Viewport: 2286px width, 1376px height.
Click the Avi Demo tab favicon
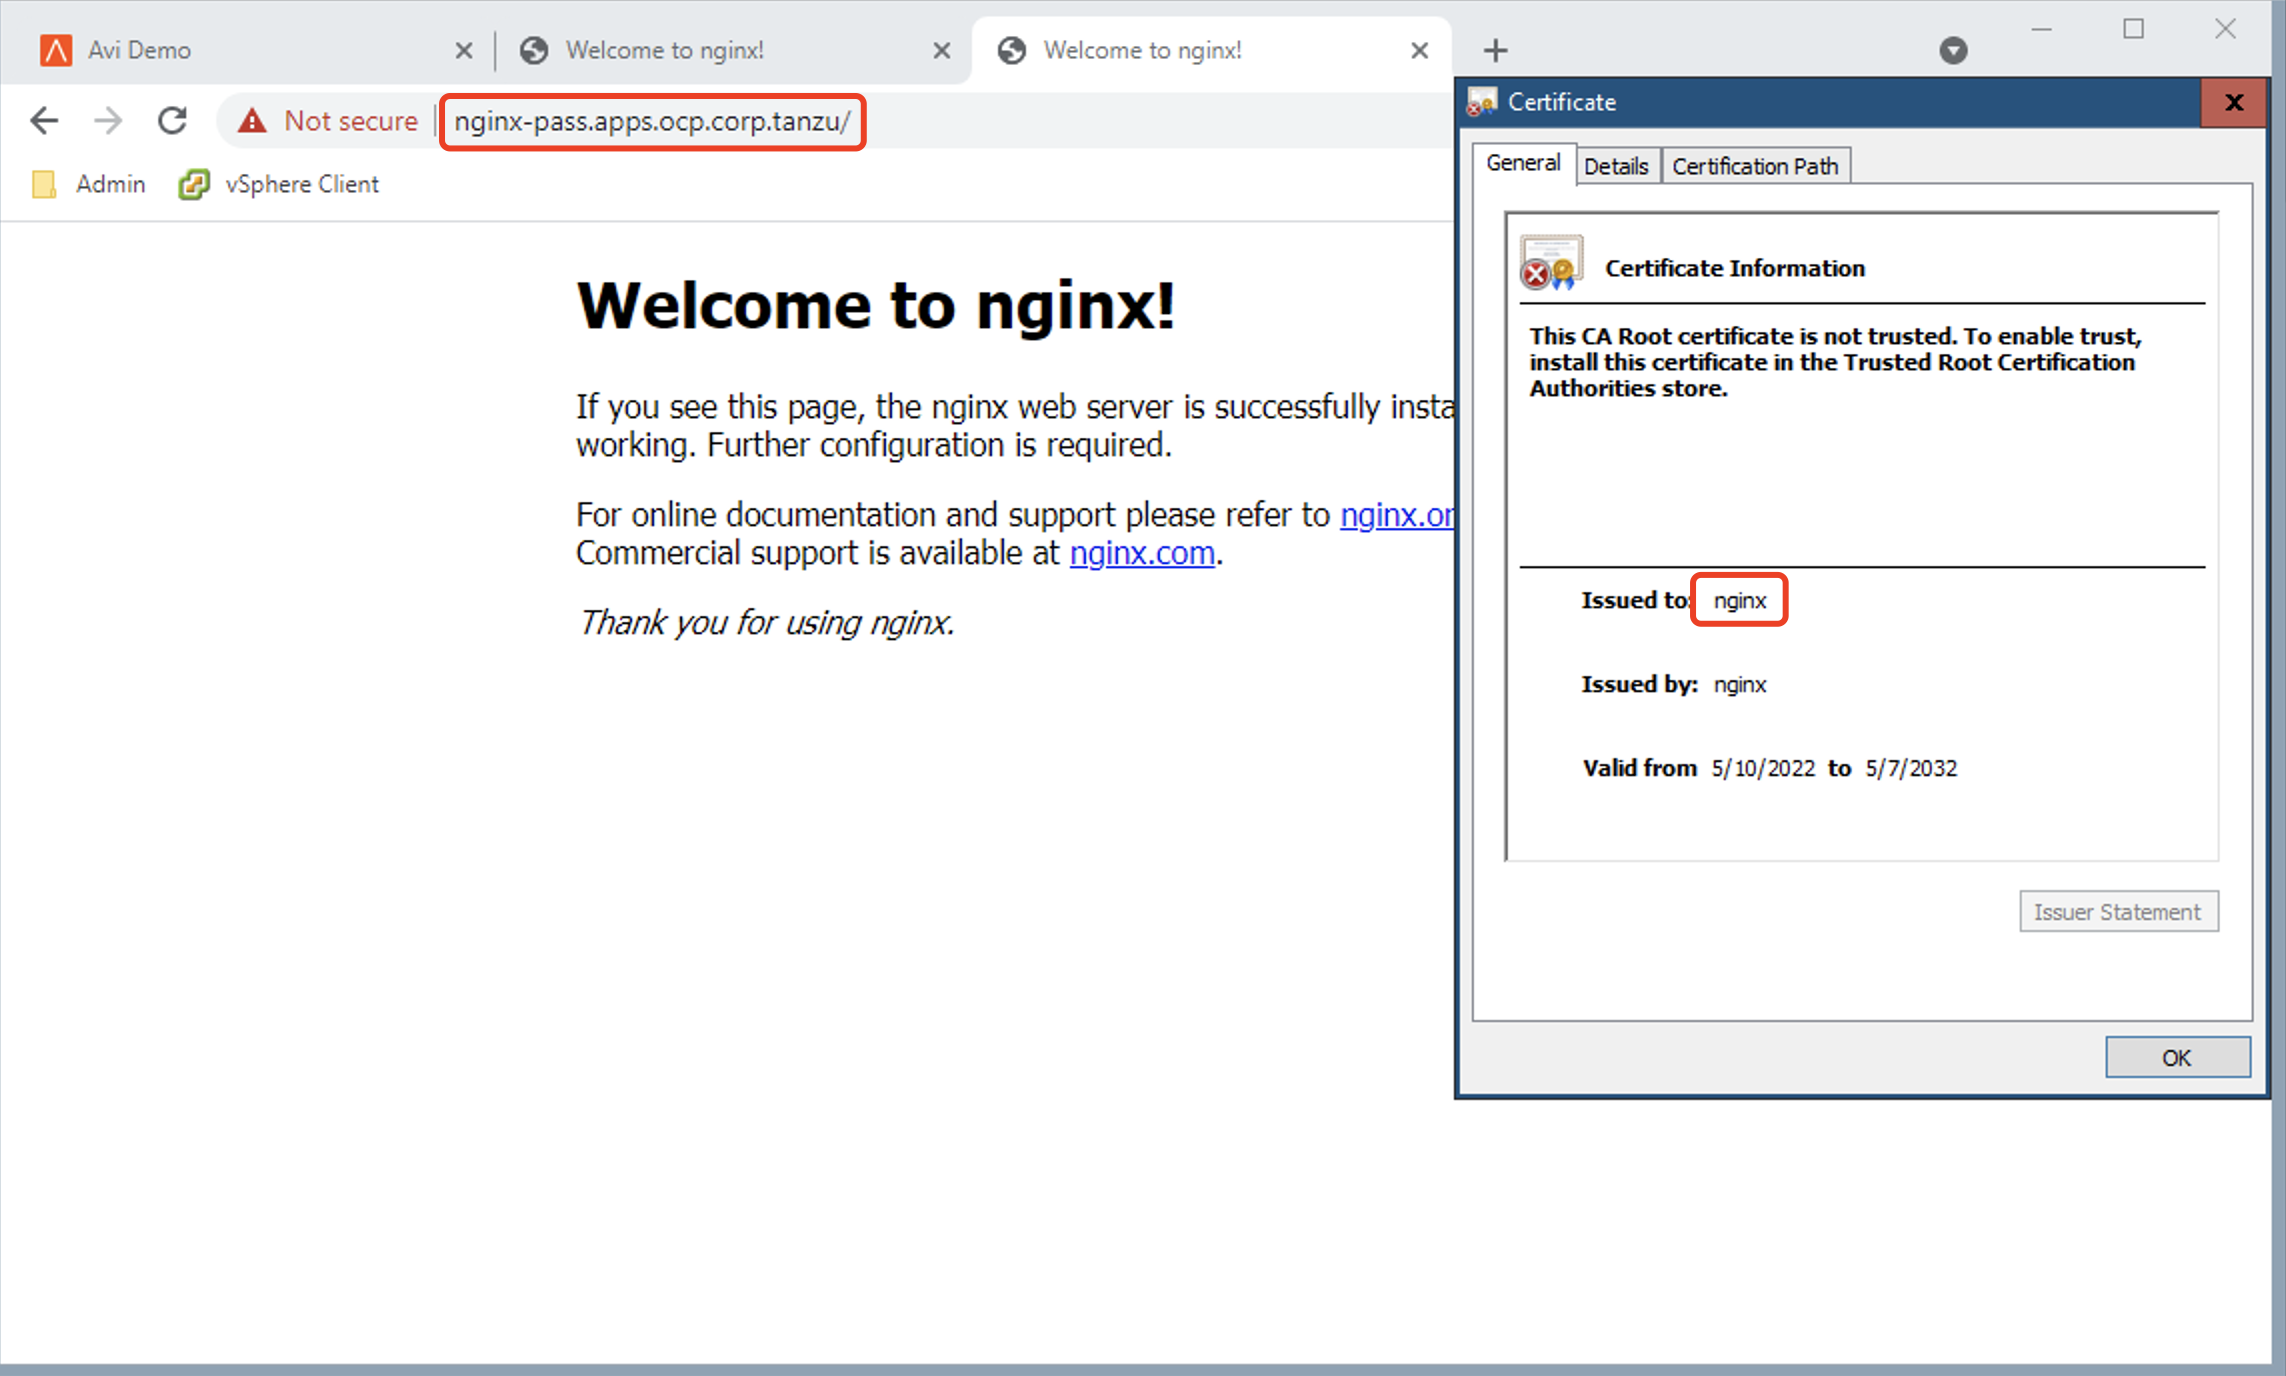[x=55, y=50]
